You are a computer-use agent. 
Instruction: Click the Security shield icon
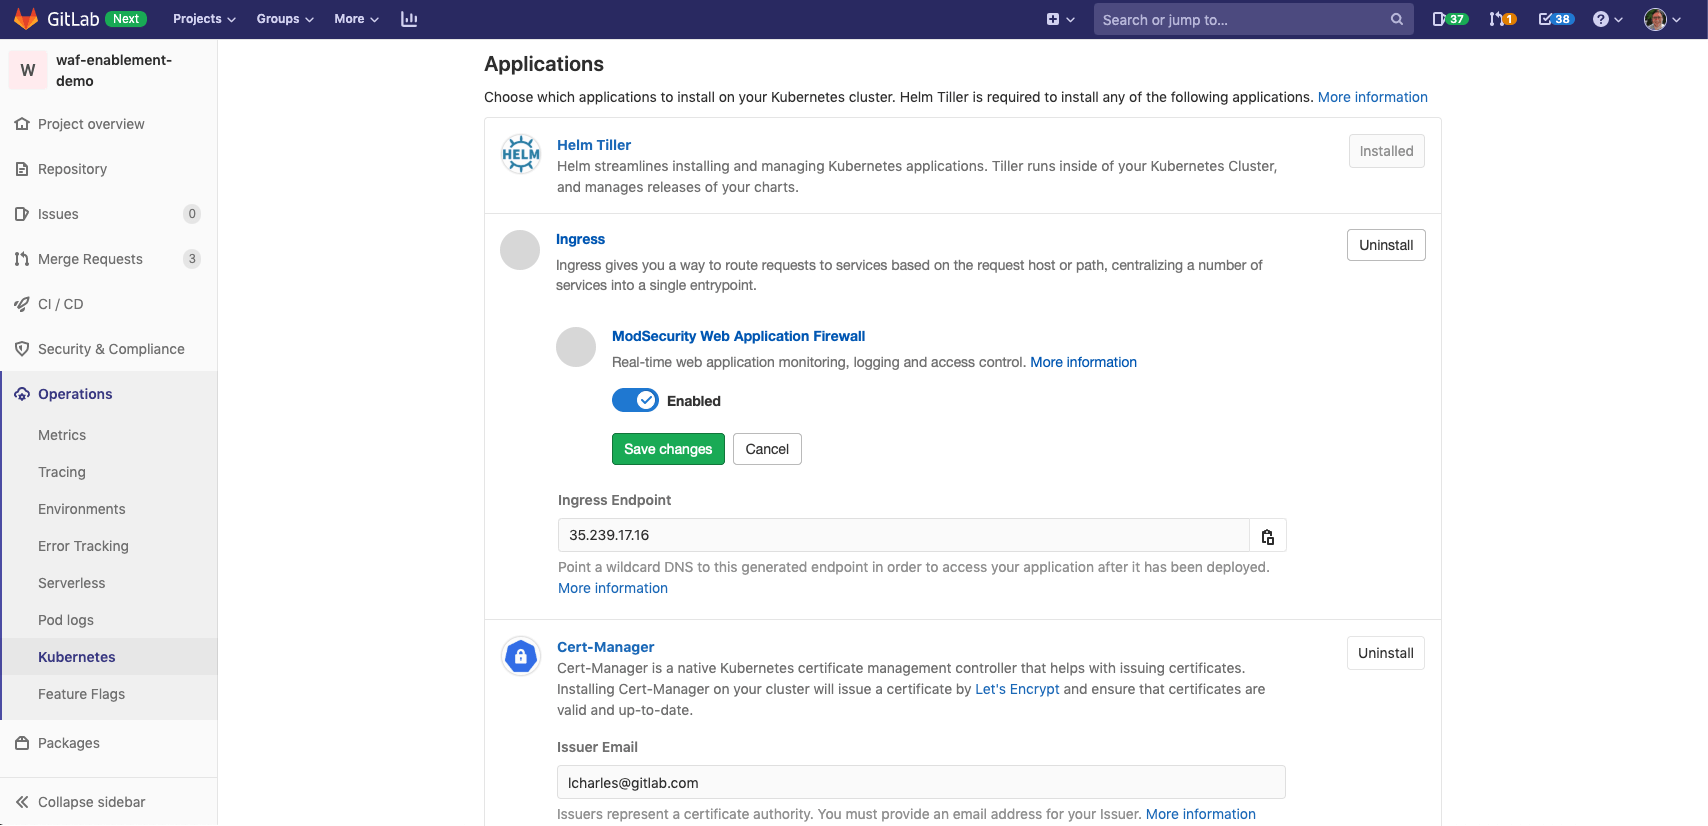pyautogui.click(x=22, y=349)
